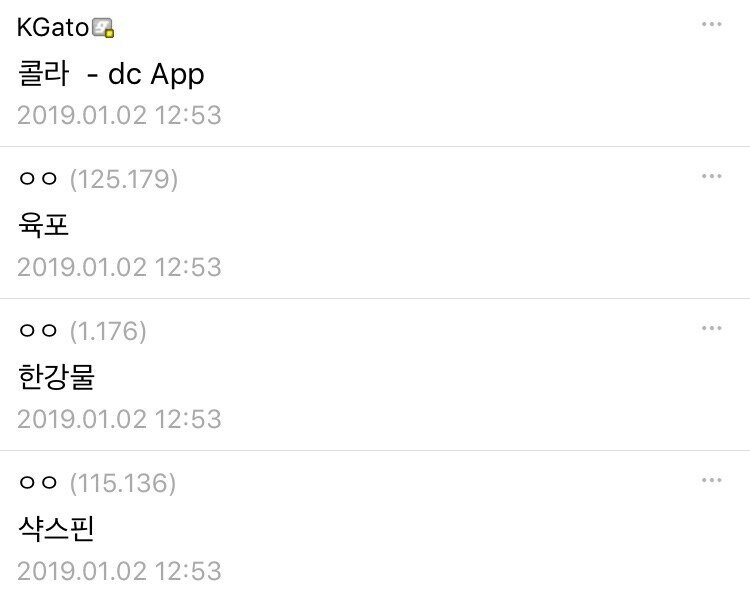Open more options for the 한강물 comment

tap(711, 328)
